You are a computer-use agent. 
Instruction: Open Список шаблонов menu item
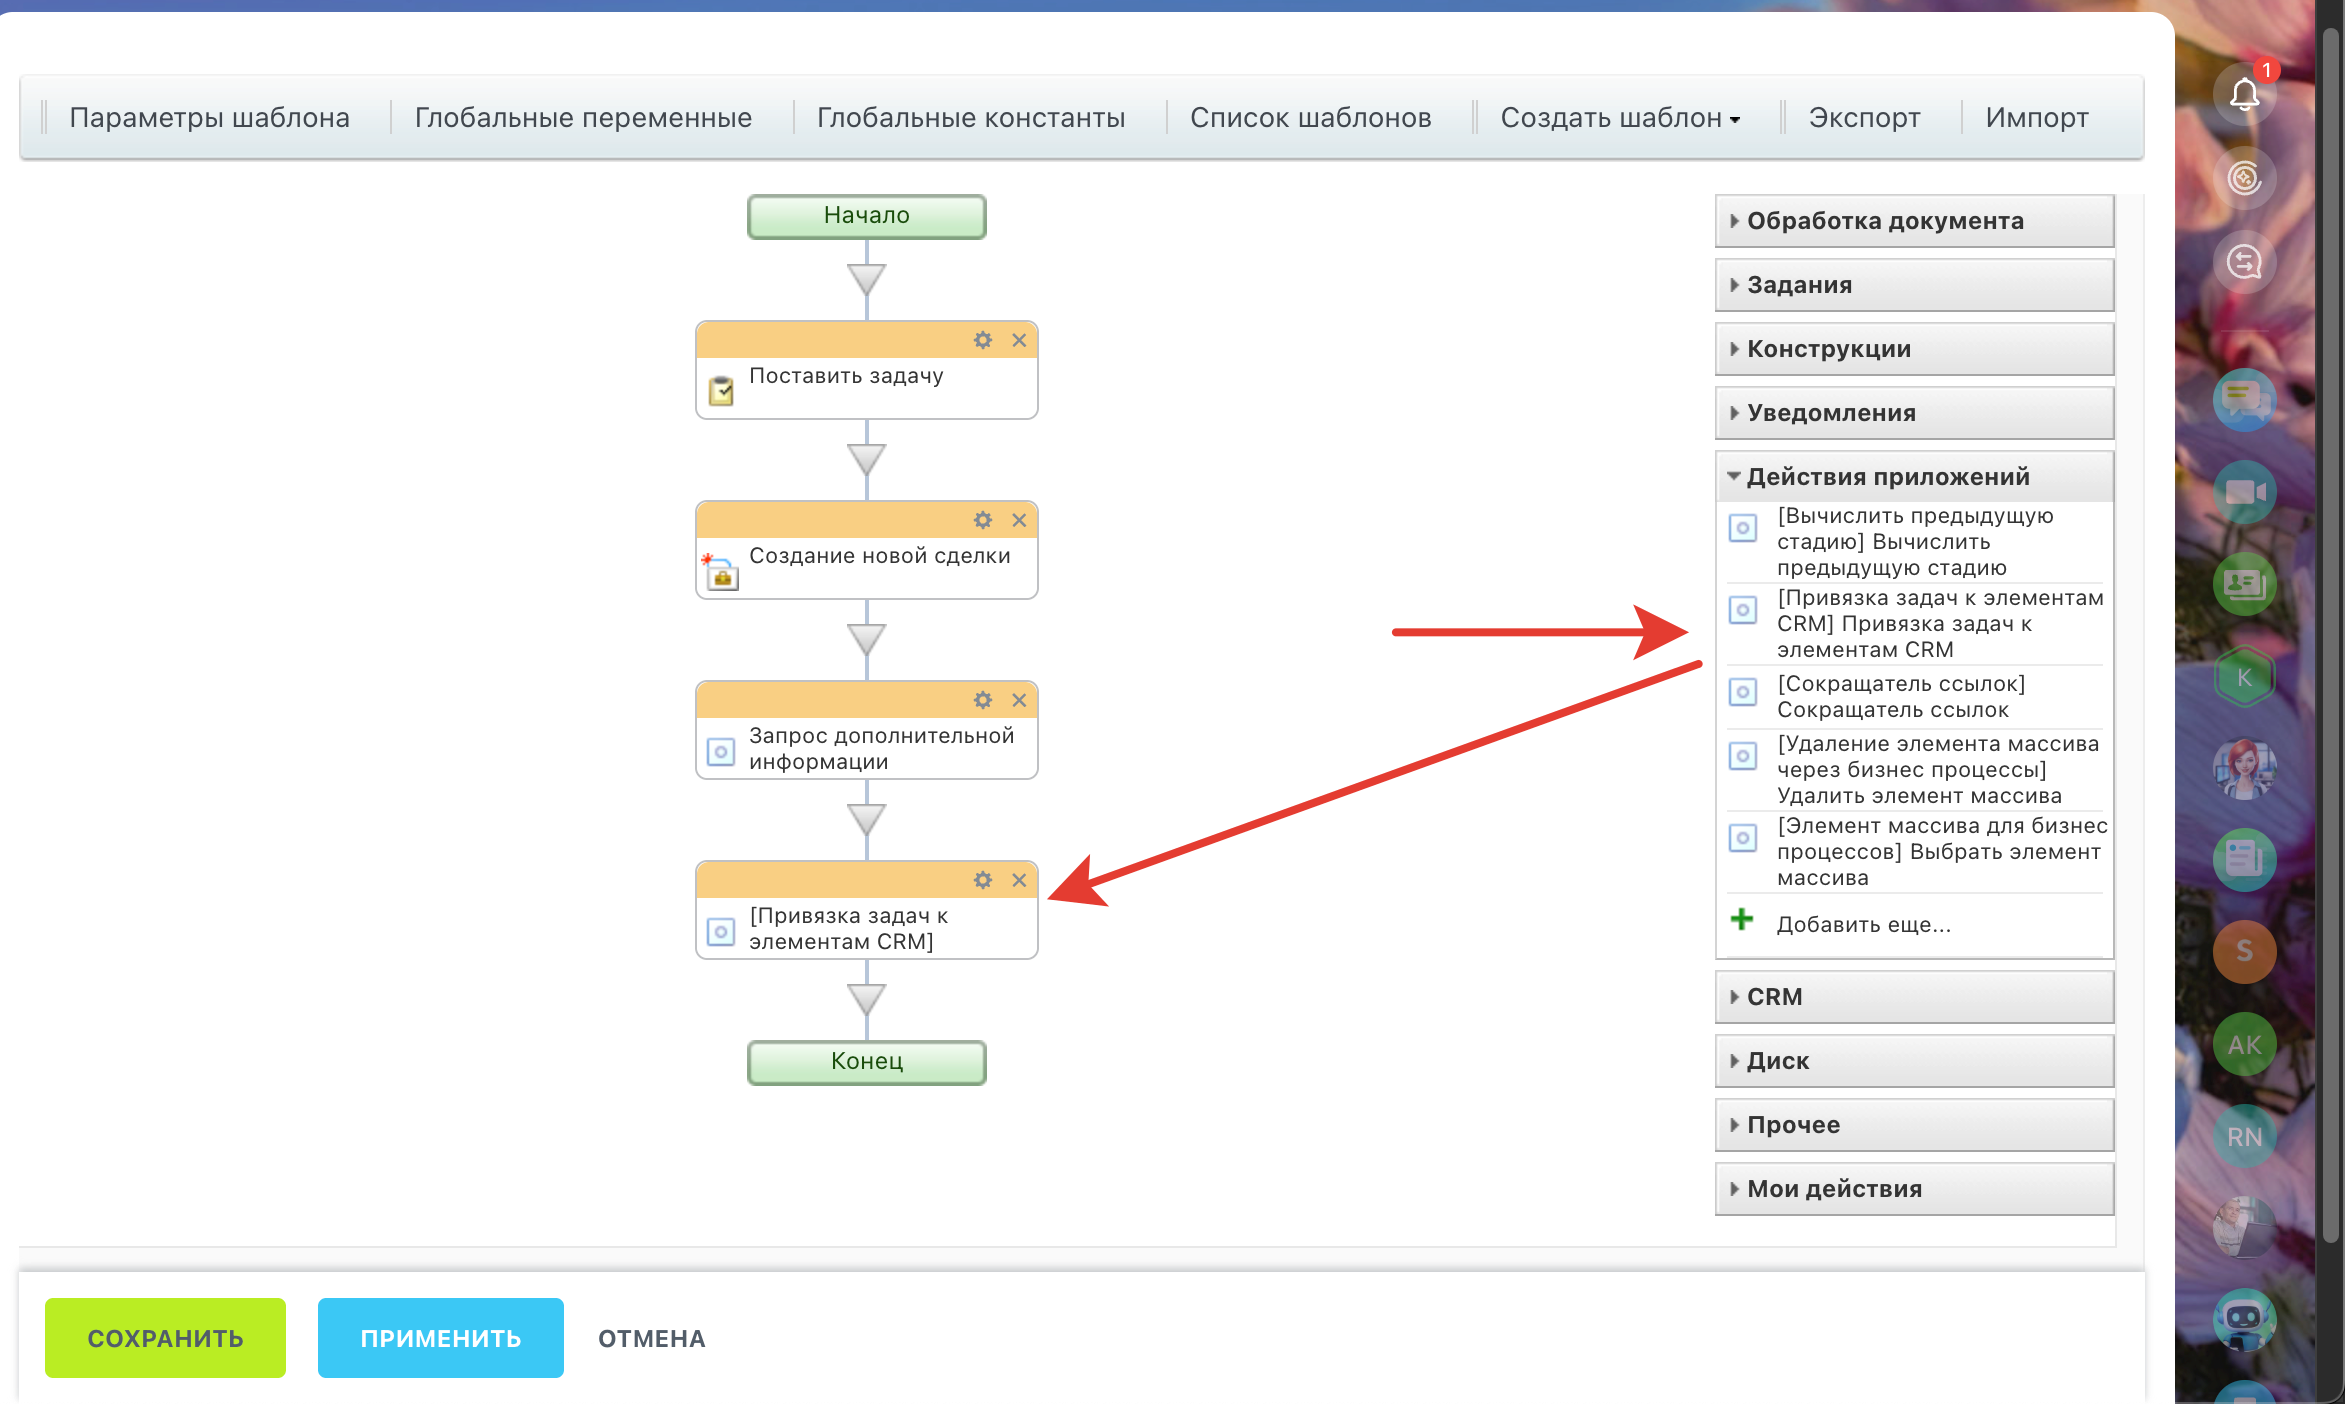(1310, 118)
